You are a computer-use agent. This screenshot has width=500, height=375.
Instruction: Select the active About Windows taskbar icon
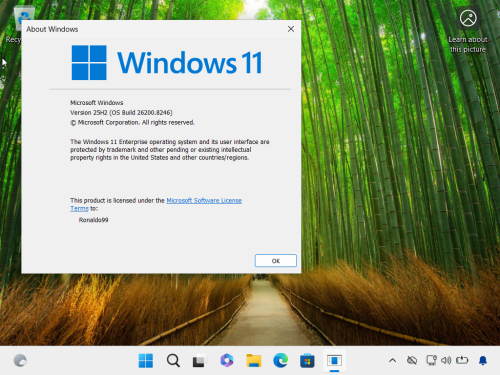(x=334, y=360)
